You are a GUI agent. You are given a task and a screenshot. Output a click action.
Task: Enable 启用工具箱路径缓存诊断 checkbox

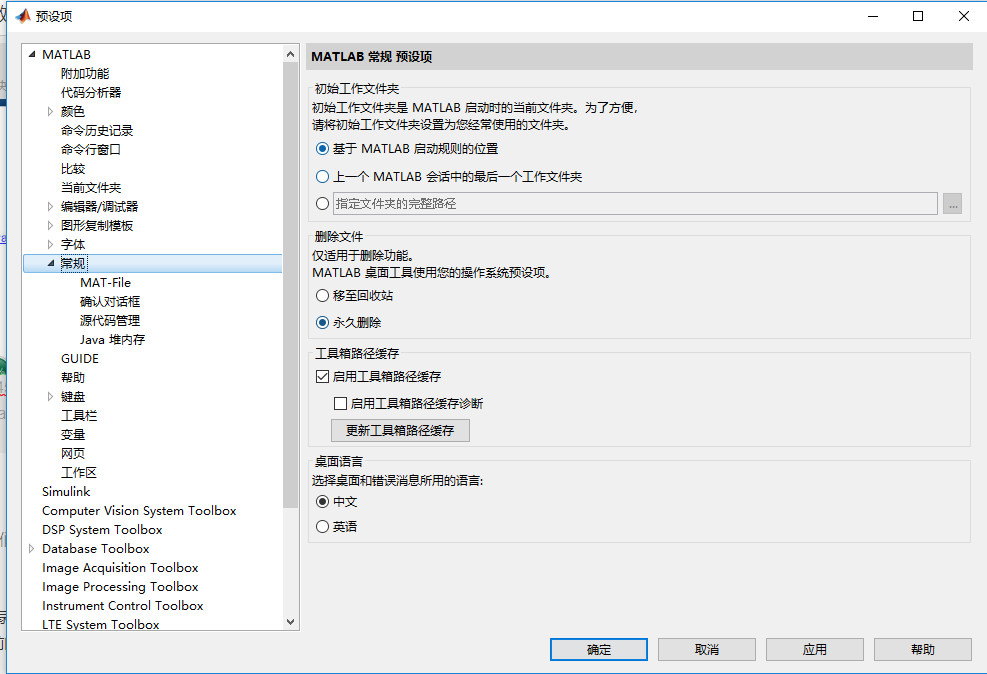click(341, 403)
